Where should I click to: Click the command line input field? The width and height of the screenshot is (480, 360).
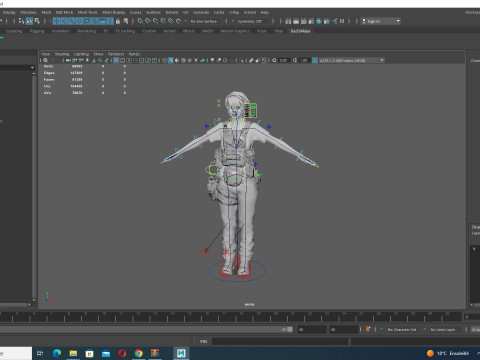(280, 341)
